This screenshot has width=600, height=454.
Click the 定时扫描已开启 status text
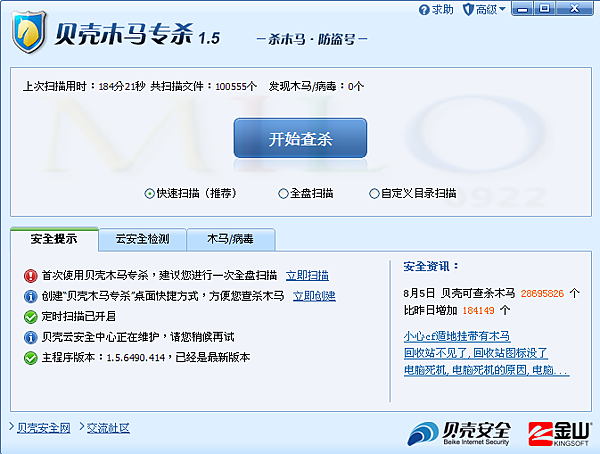tap(79, 317)
